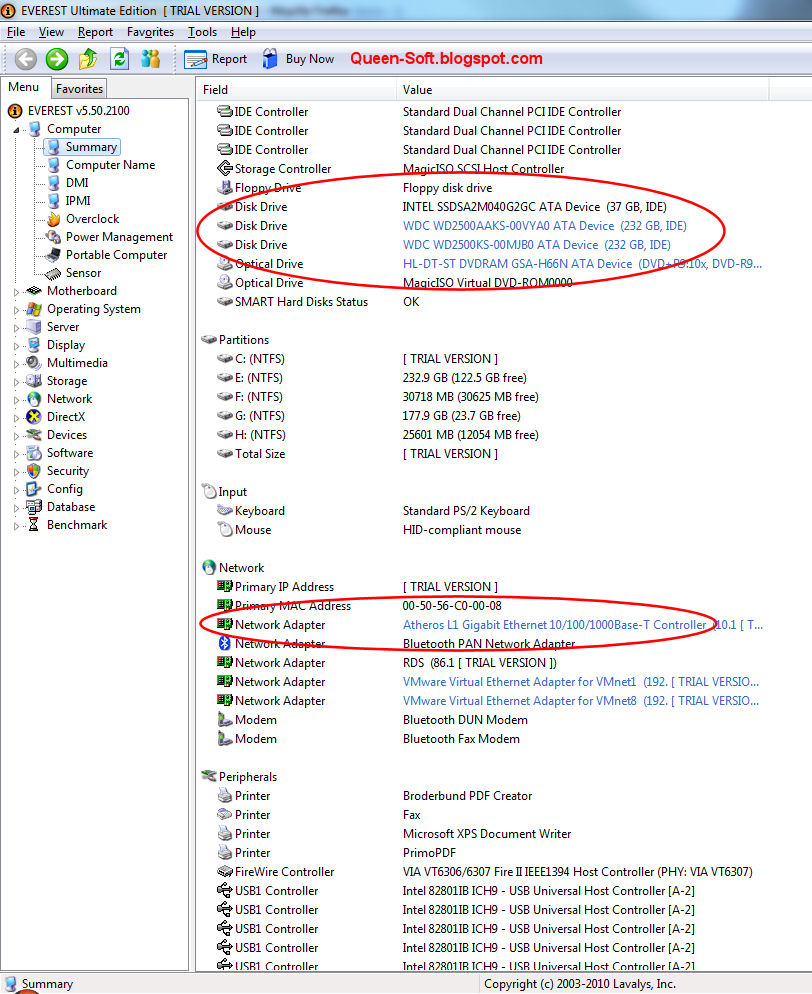Select DMI tree item
Viewport: 812px width, 994px height.
[77, 183]
